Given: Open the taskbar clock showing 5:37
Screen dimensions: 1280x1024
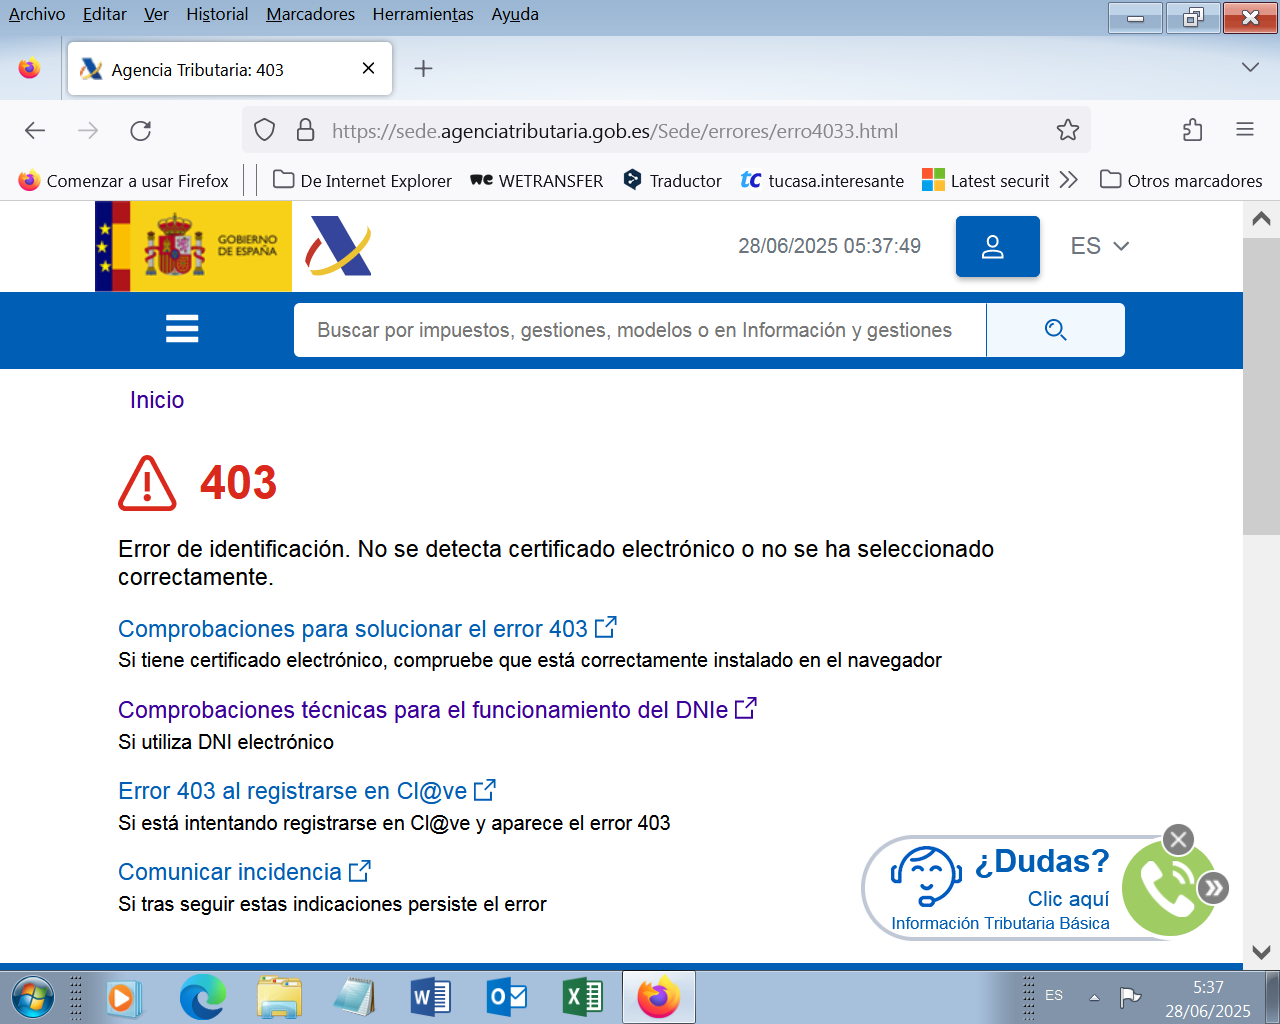Looking at the screenshot, I should coord(1208,999).
